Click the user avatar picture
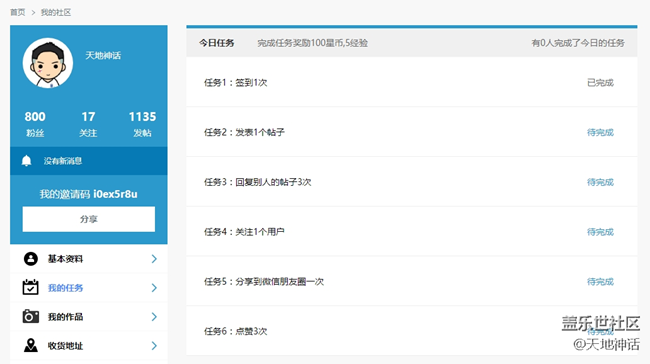The height and width of the screenshot is (364, 650). click(48, 63)
